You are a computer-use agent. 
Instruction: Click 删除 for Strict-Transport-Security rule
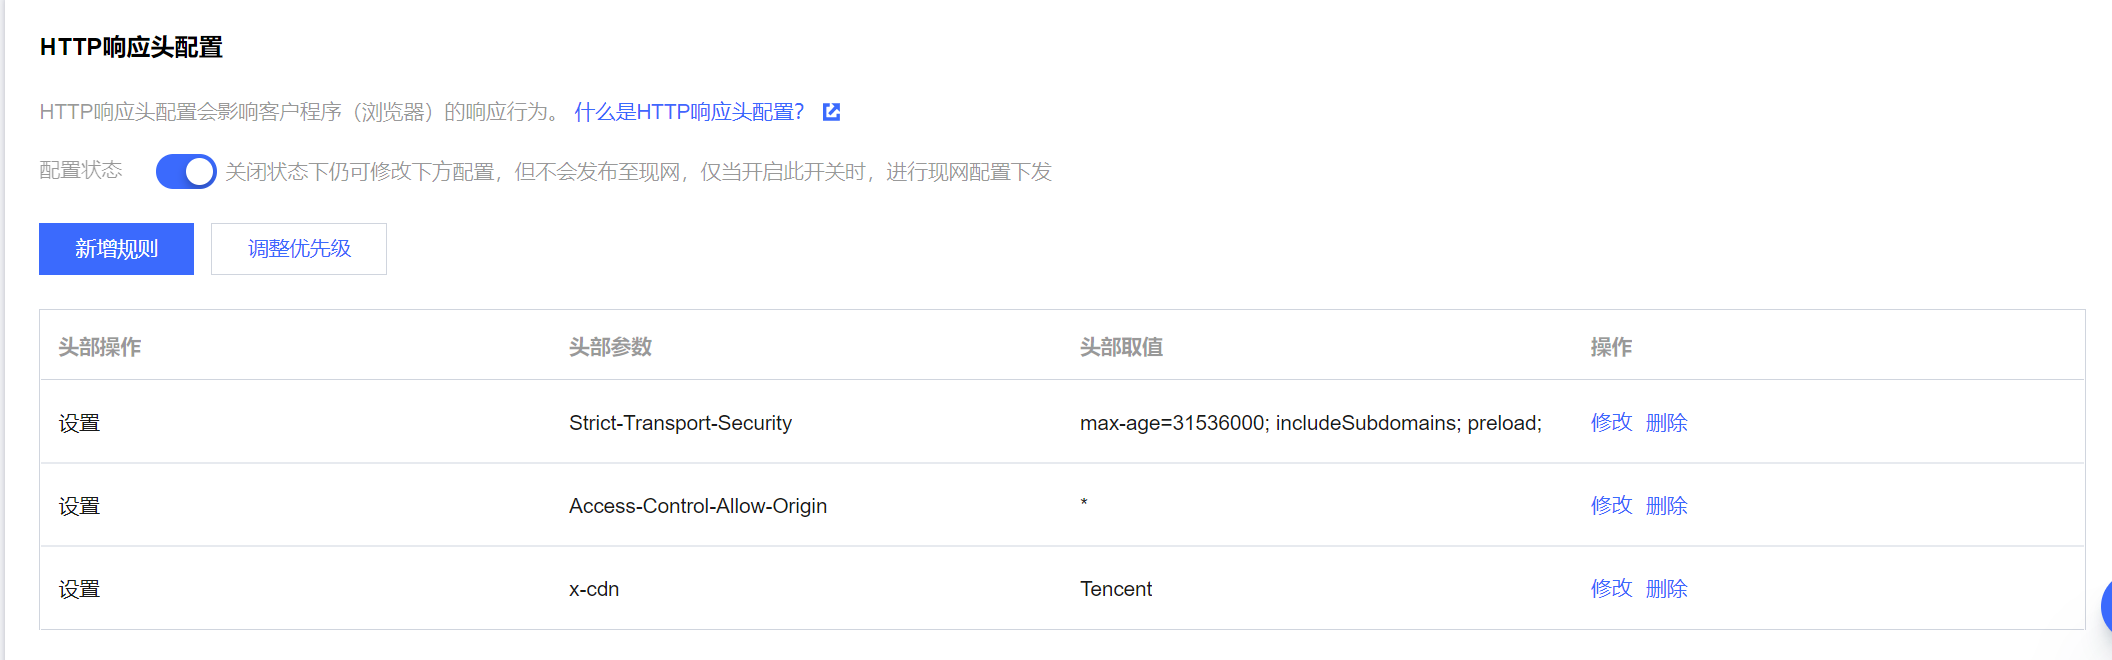pos(1666,423)
